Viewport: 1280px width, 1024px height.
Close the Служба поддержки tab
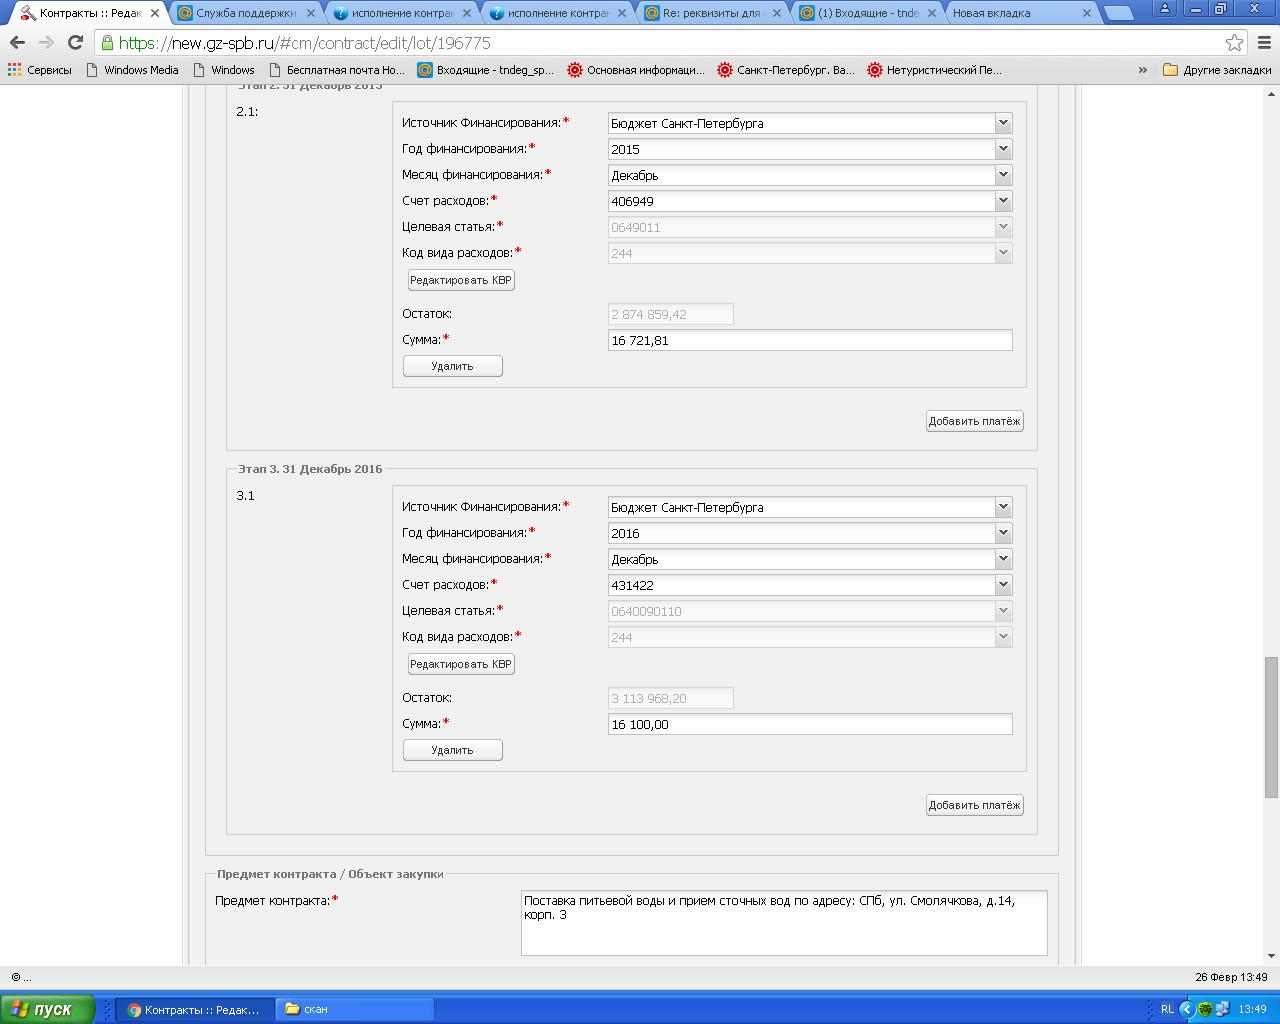[311, 13]
